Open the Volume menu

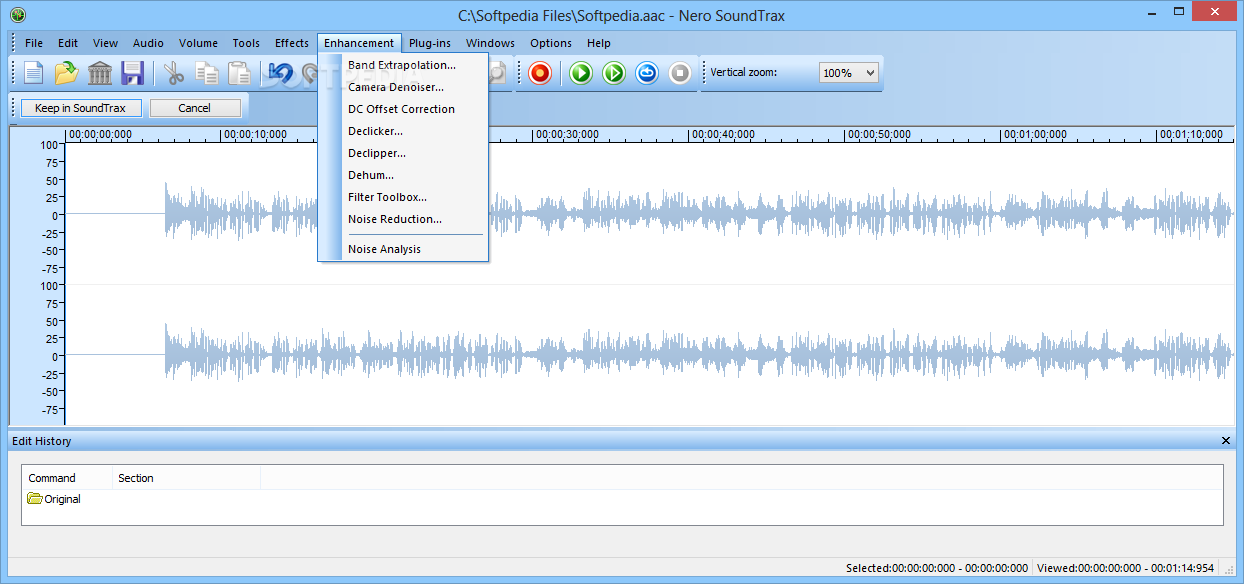tap(198, 43)
